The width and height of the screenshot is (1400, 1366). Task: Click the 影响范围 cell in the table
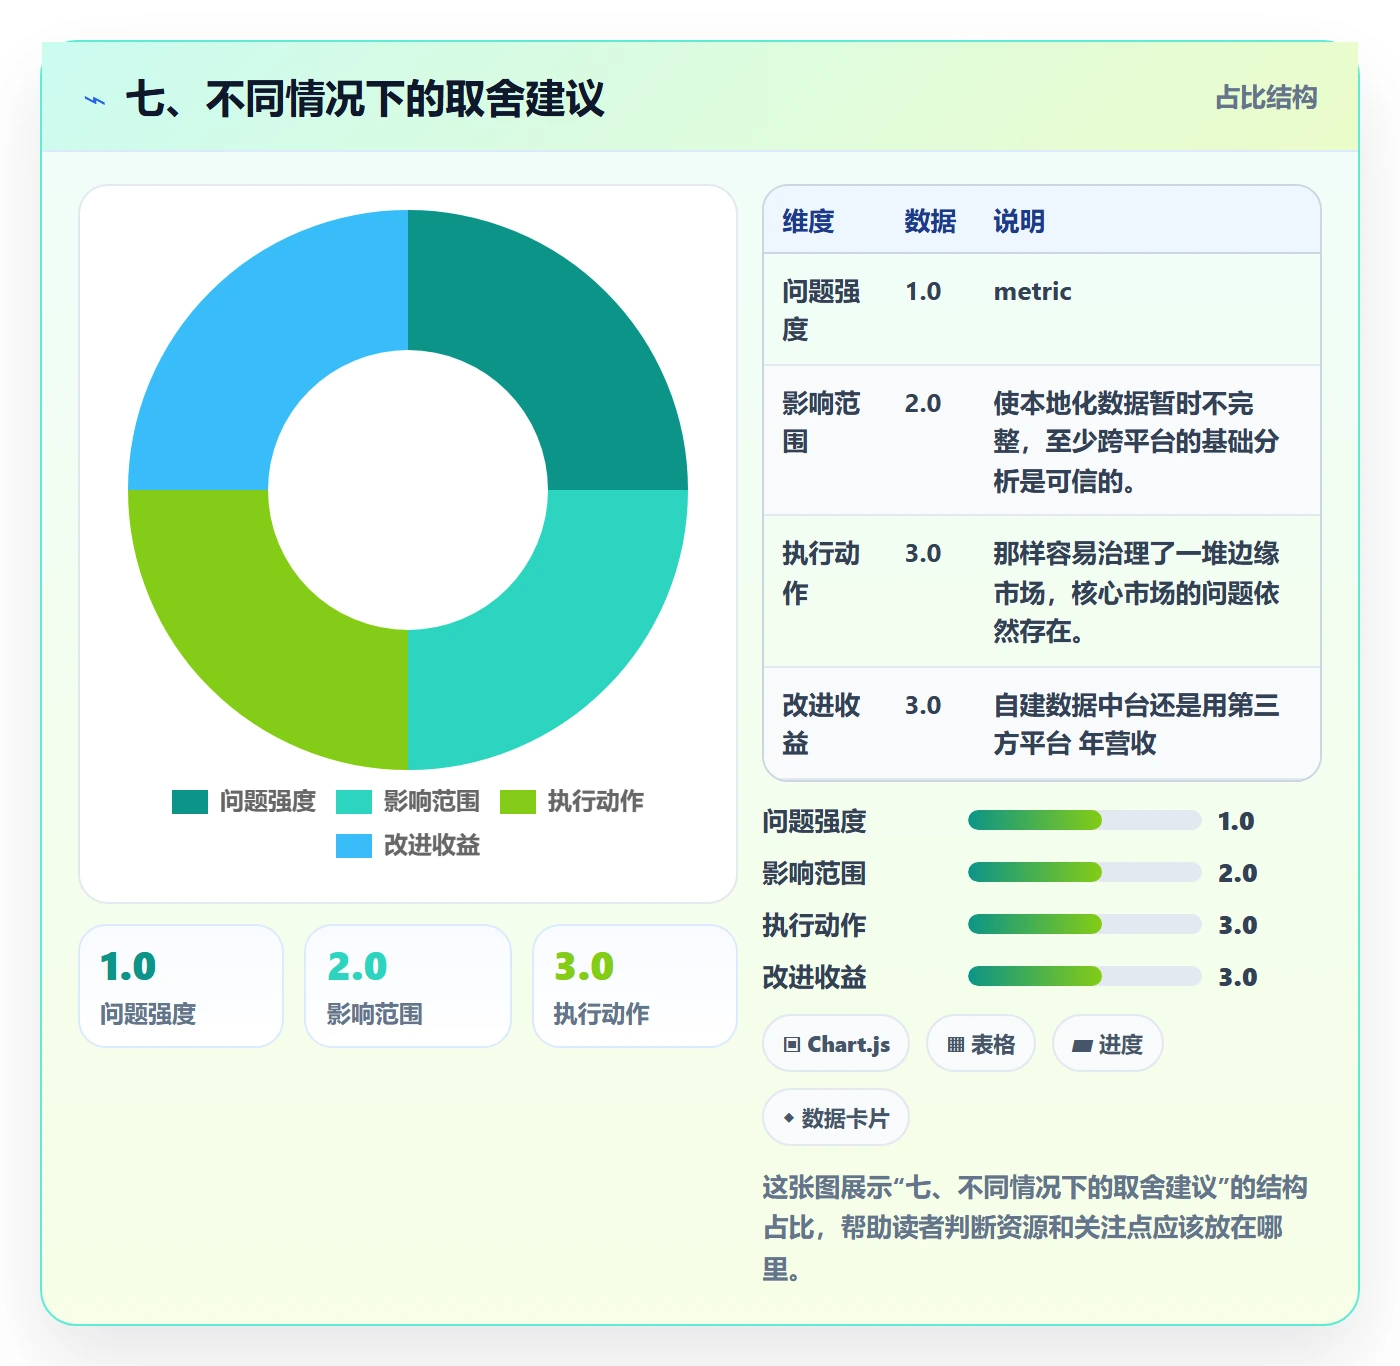(821, 422)
